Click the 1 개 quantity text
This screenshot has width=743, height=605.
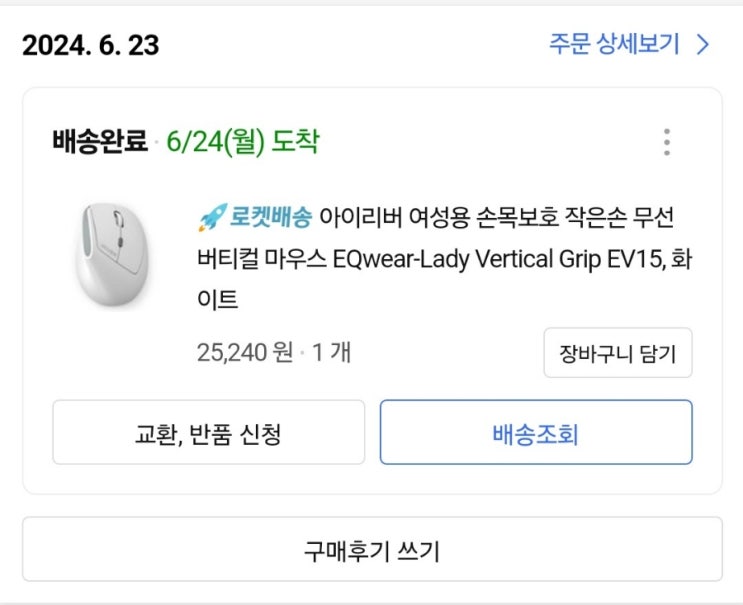pos(331,351)
